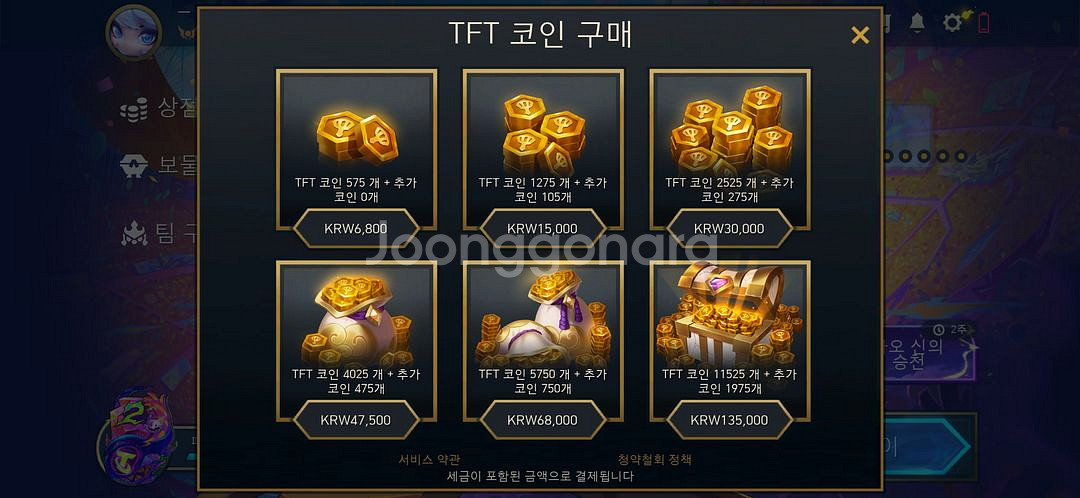Close the TFT coin purchase dialog

(860, 35)
